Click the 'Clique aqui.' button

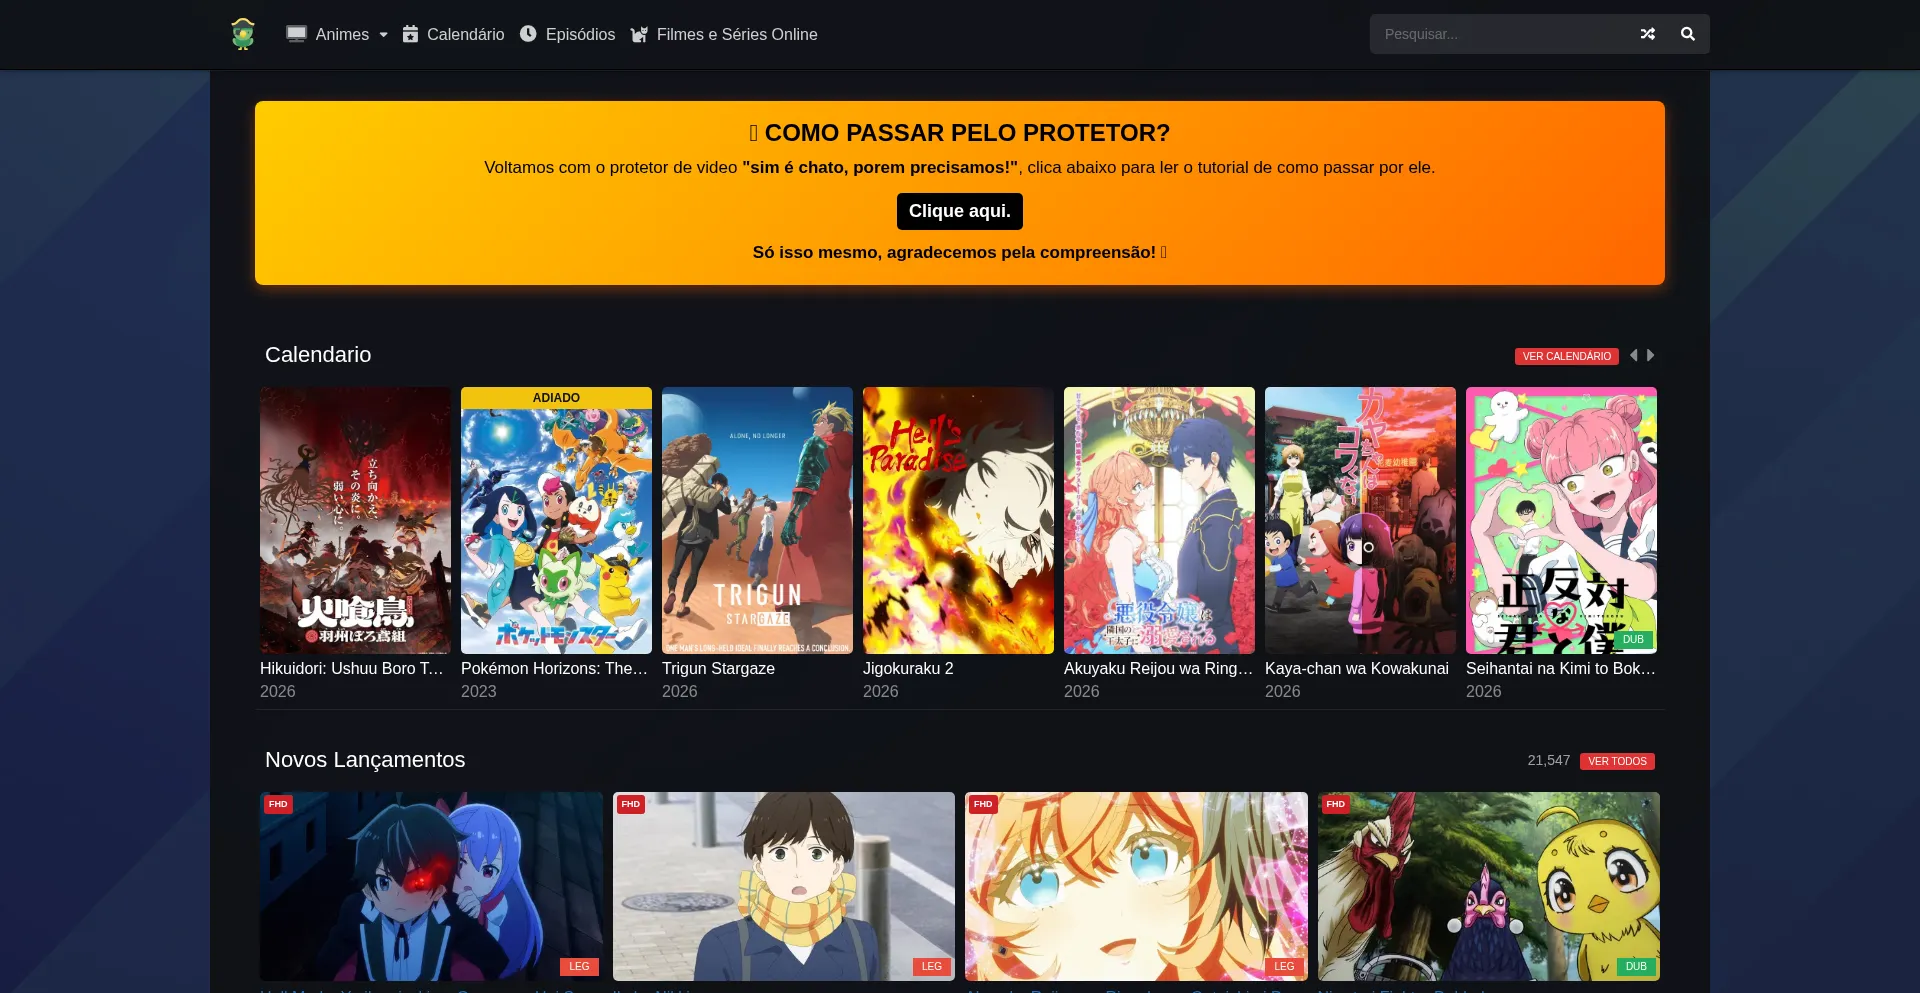click(x=960, y=211)
